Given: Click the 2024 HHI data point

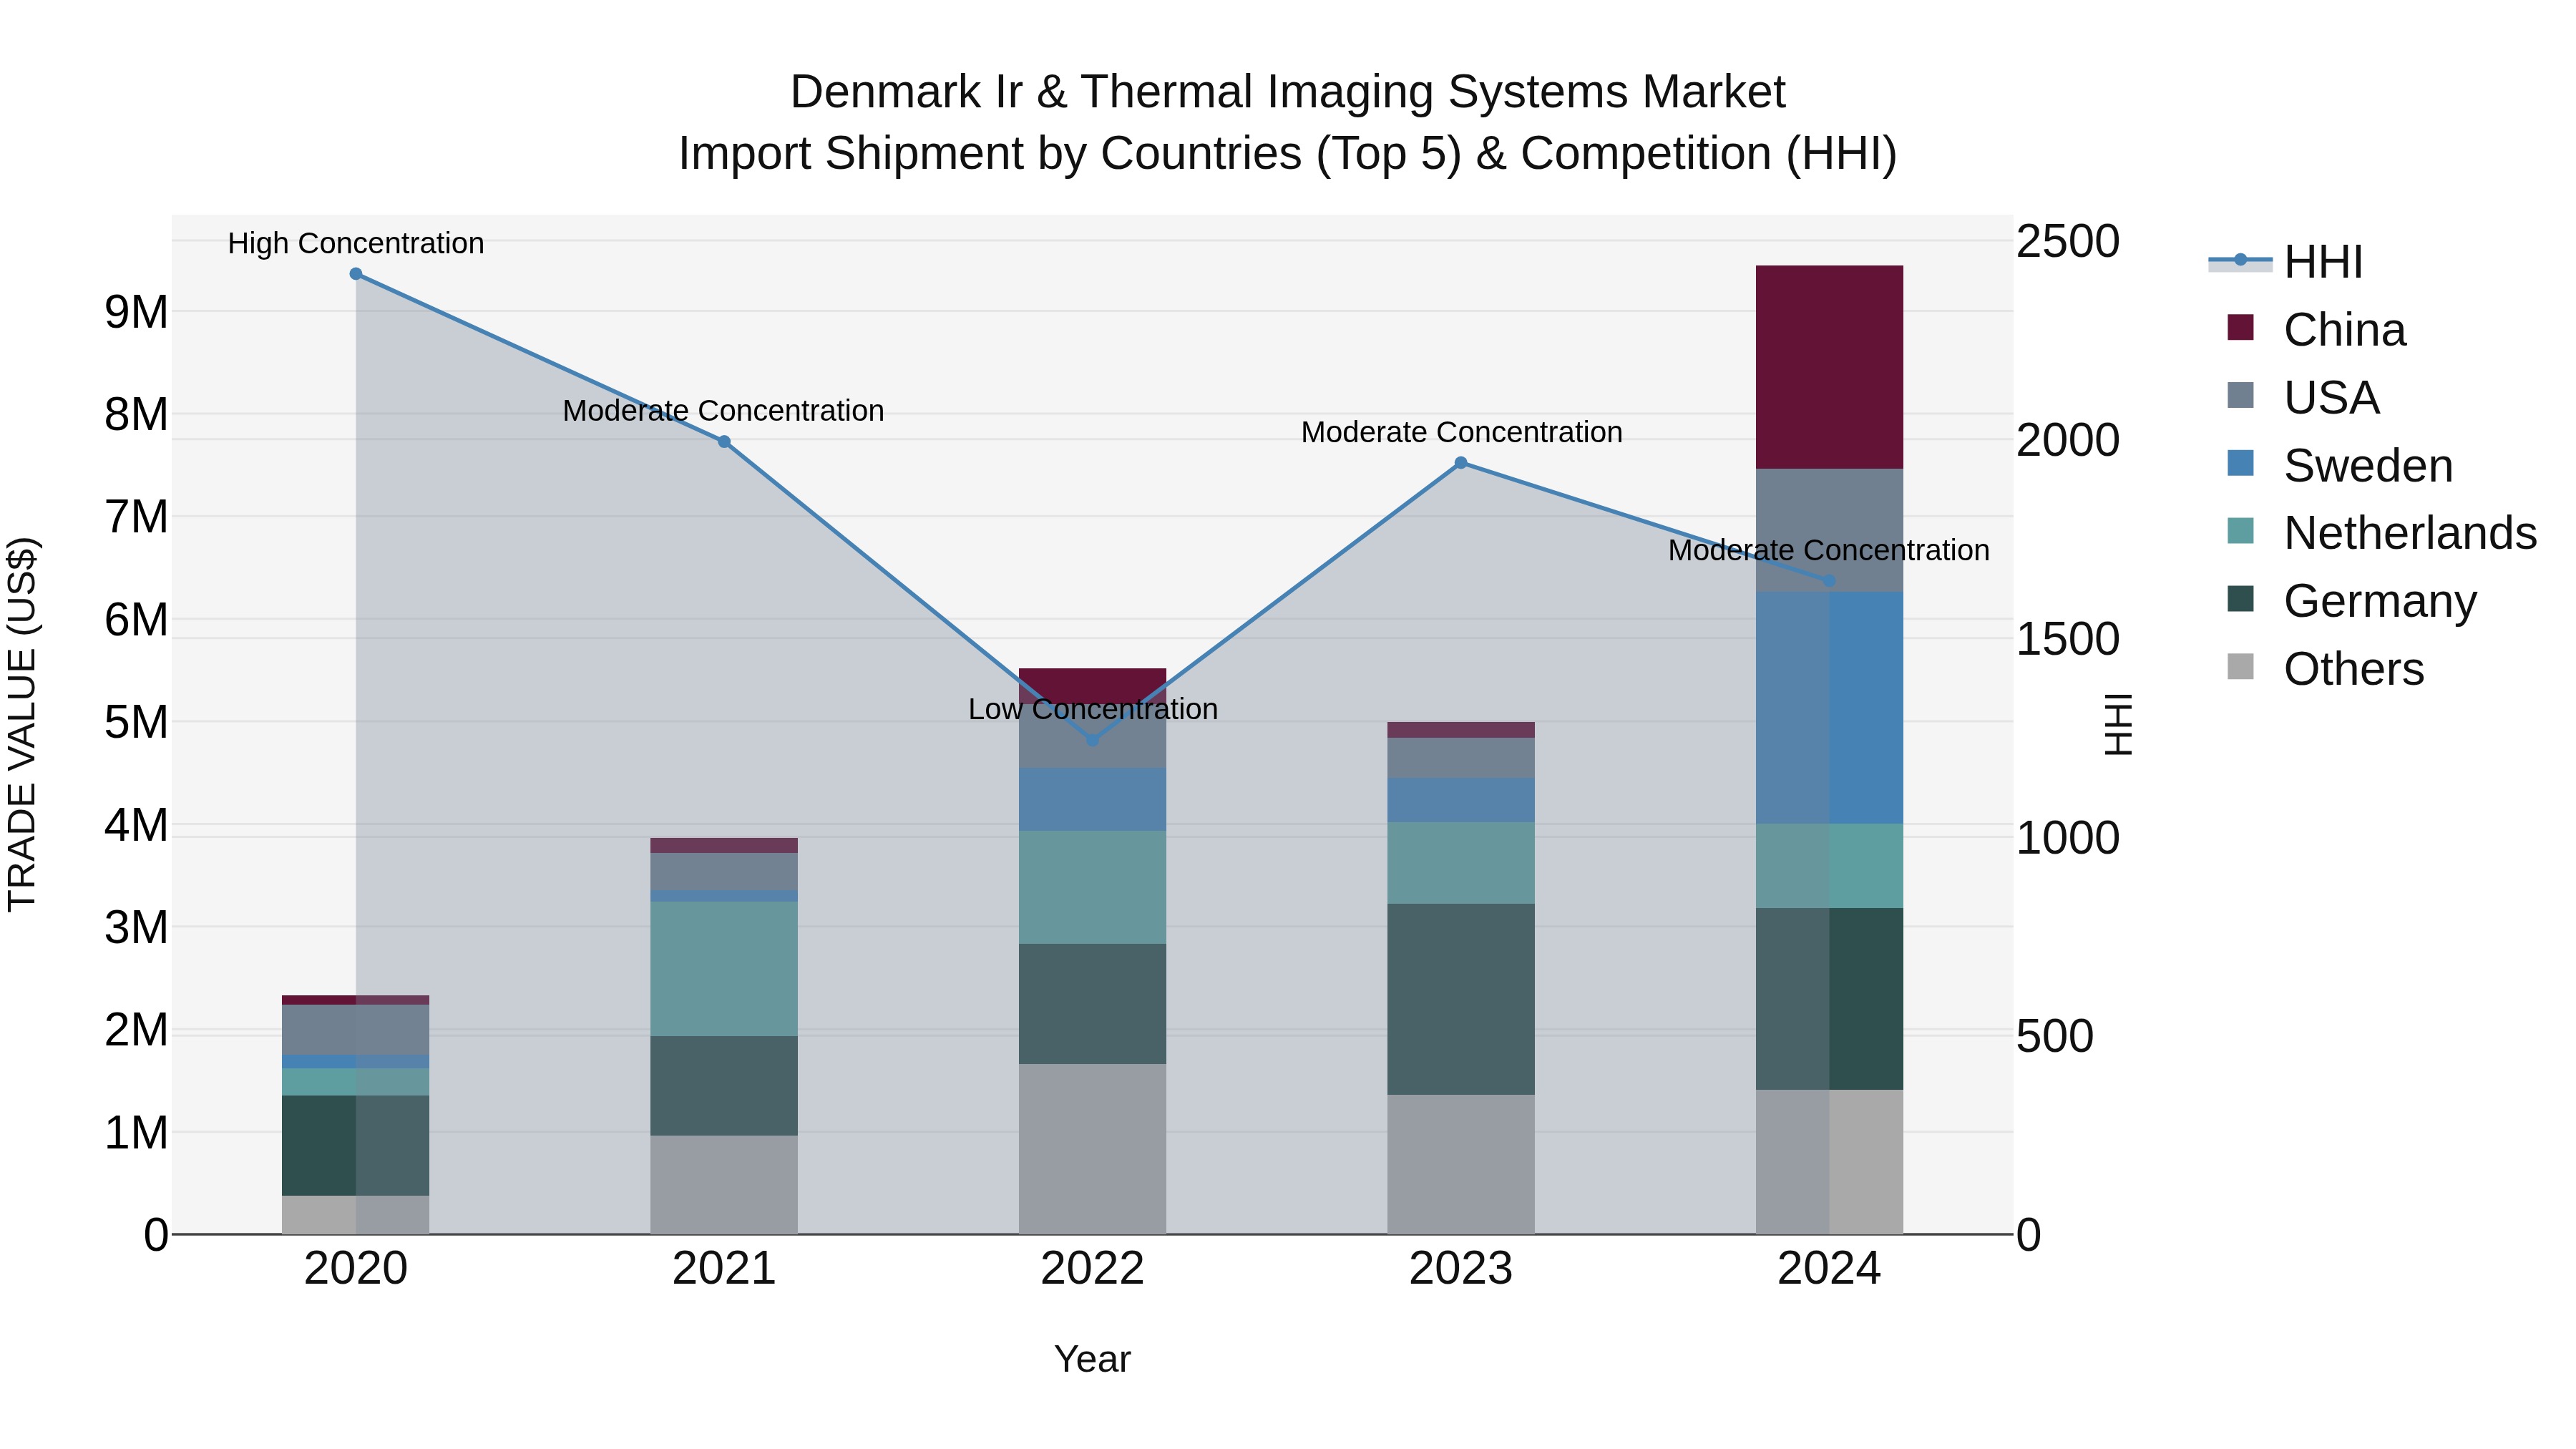Looking at the screenshot, I should [x=1829, y=581].
